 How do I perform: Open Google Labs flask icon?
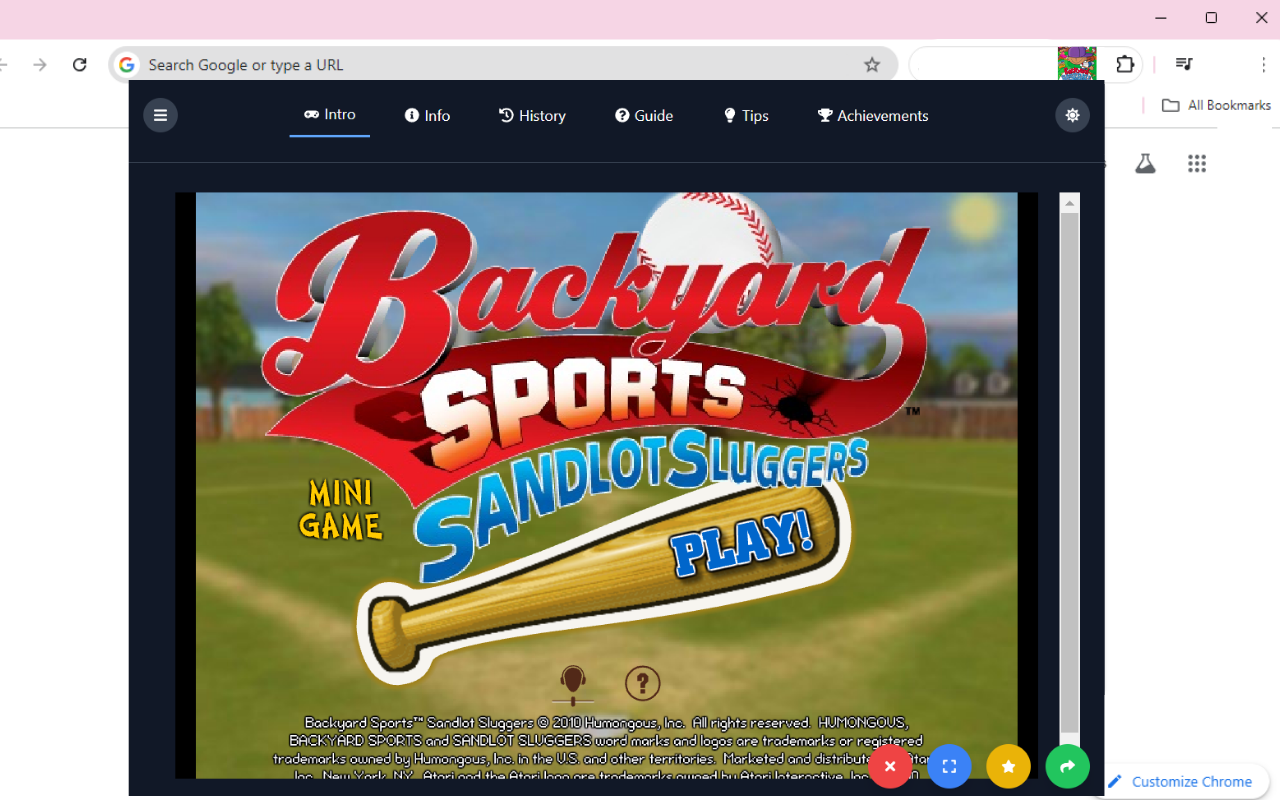click(x=1145, y=164)
